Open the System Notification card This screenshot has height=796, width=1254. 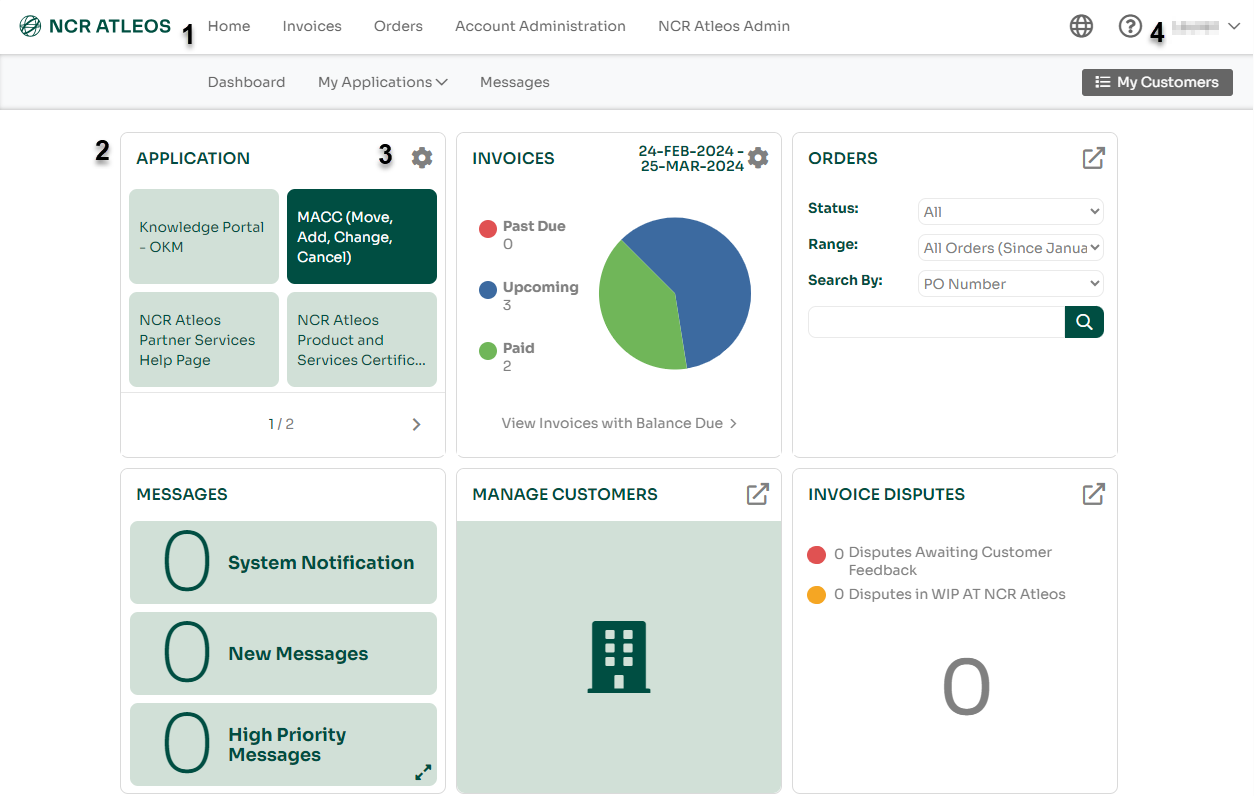283,562
